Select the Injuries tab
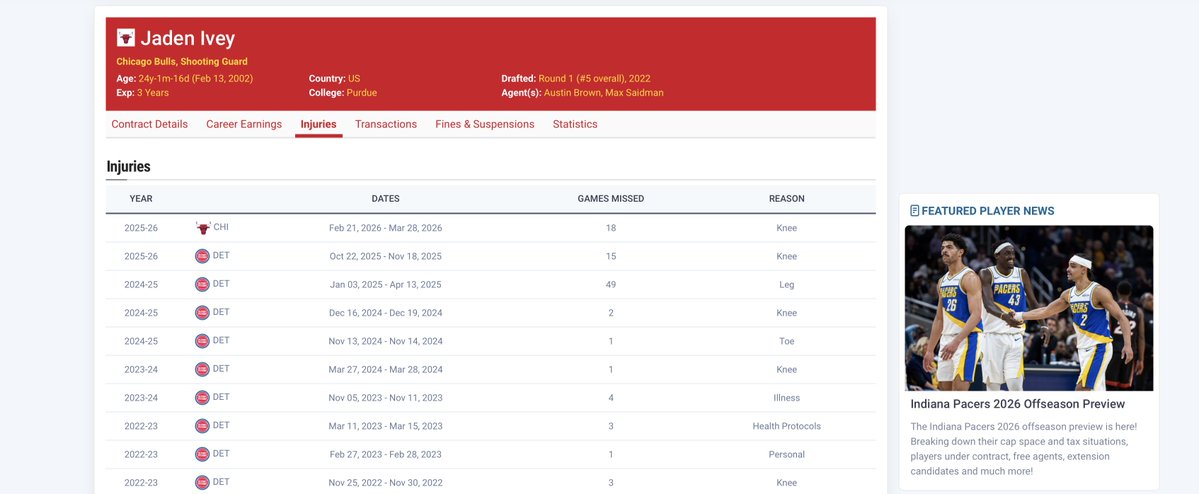The image size is (1199, 494). (319, 124)
